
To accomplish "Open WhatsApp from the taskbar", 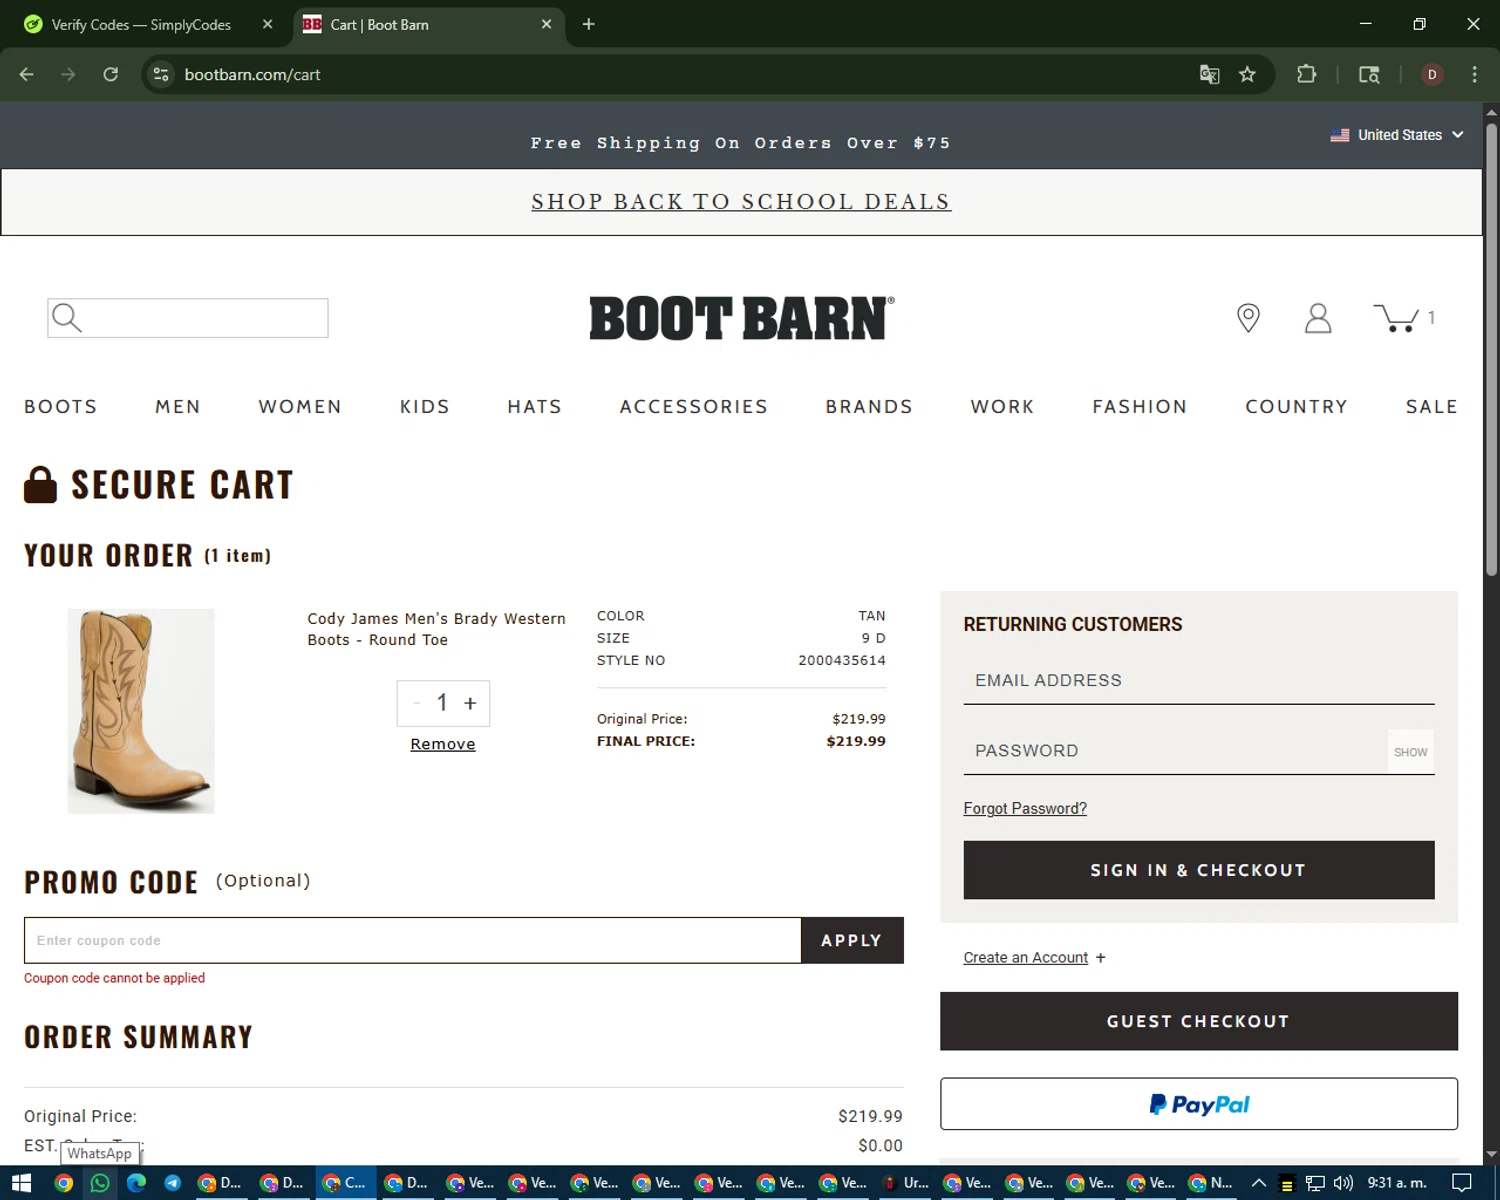I will point(100,1183).
